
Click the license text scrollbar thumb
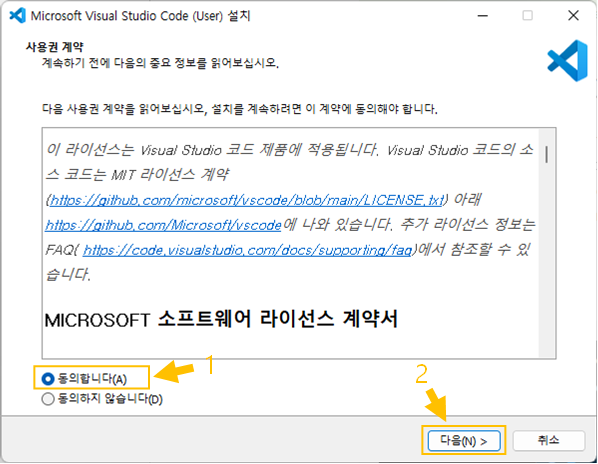tap(547, 154)
